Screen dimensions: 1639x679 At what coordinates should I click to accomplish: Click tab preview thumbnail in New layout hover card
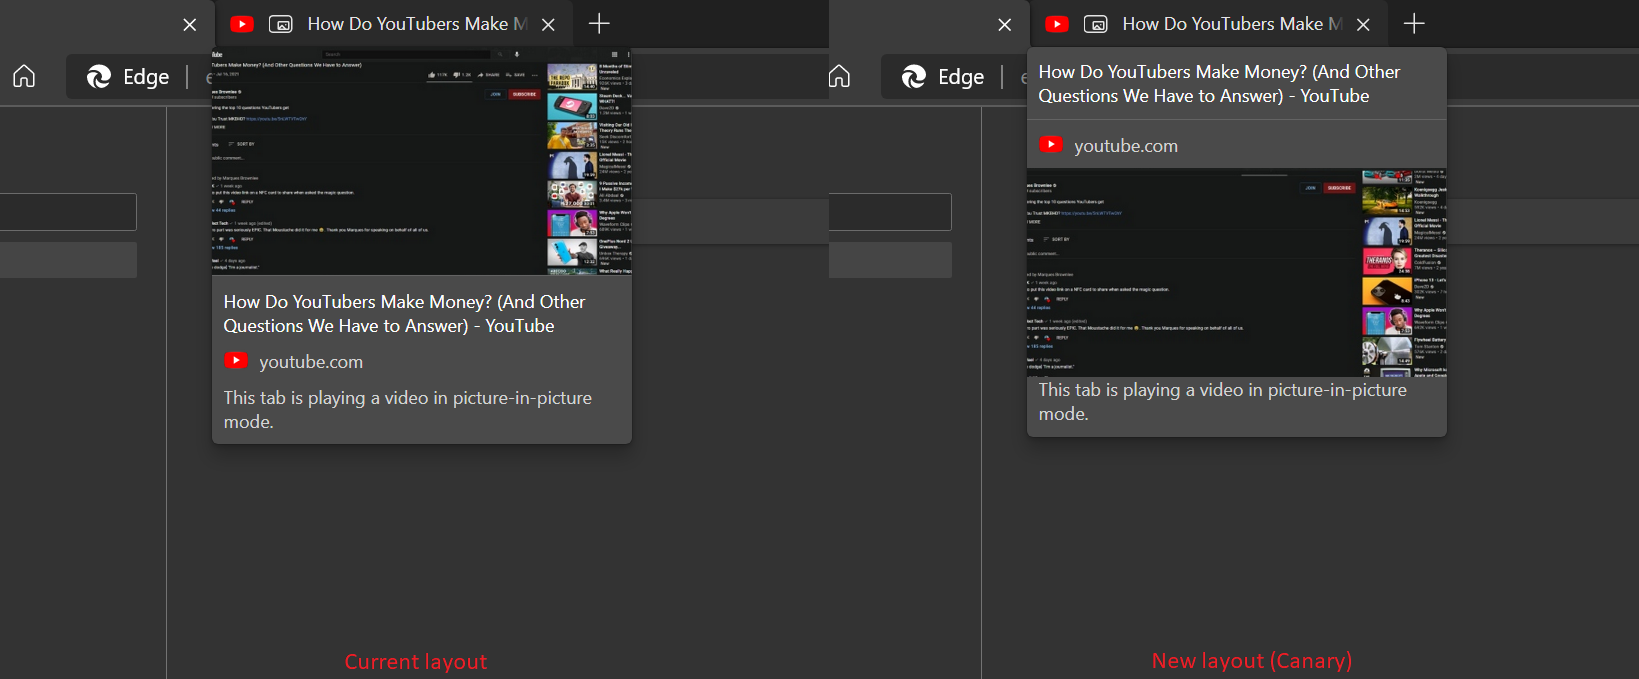point(1237,272)
